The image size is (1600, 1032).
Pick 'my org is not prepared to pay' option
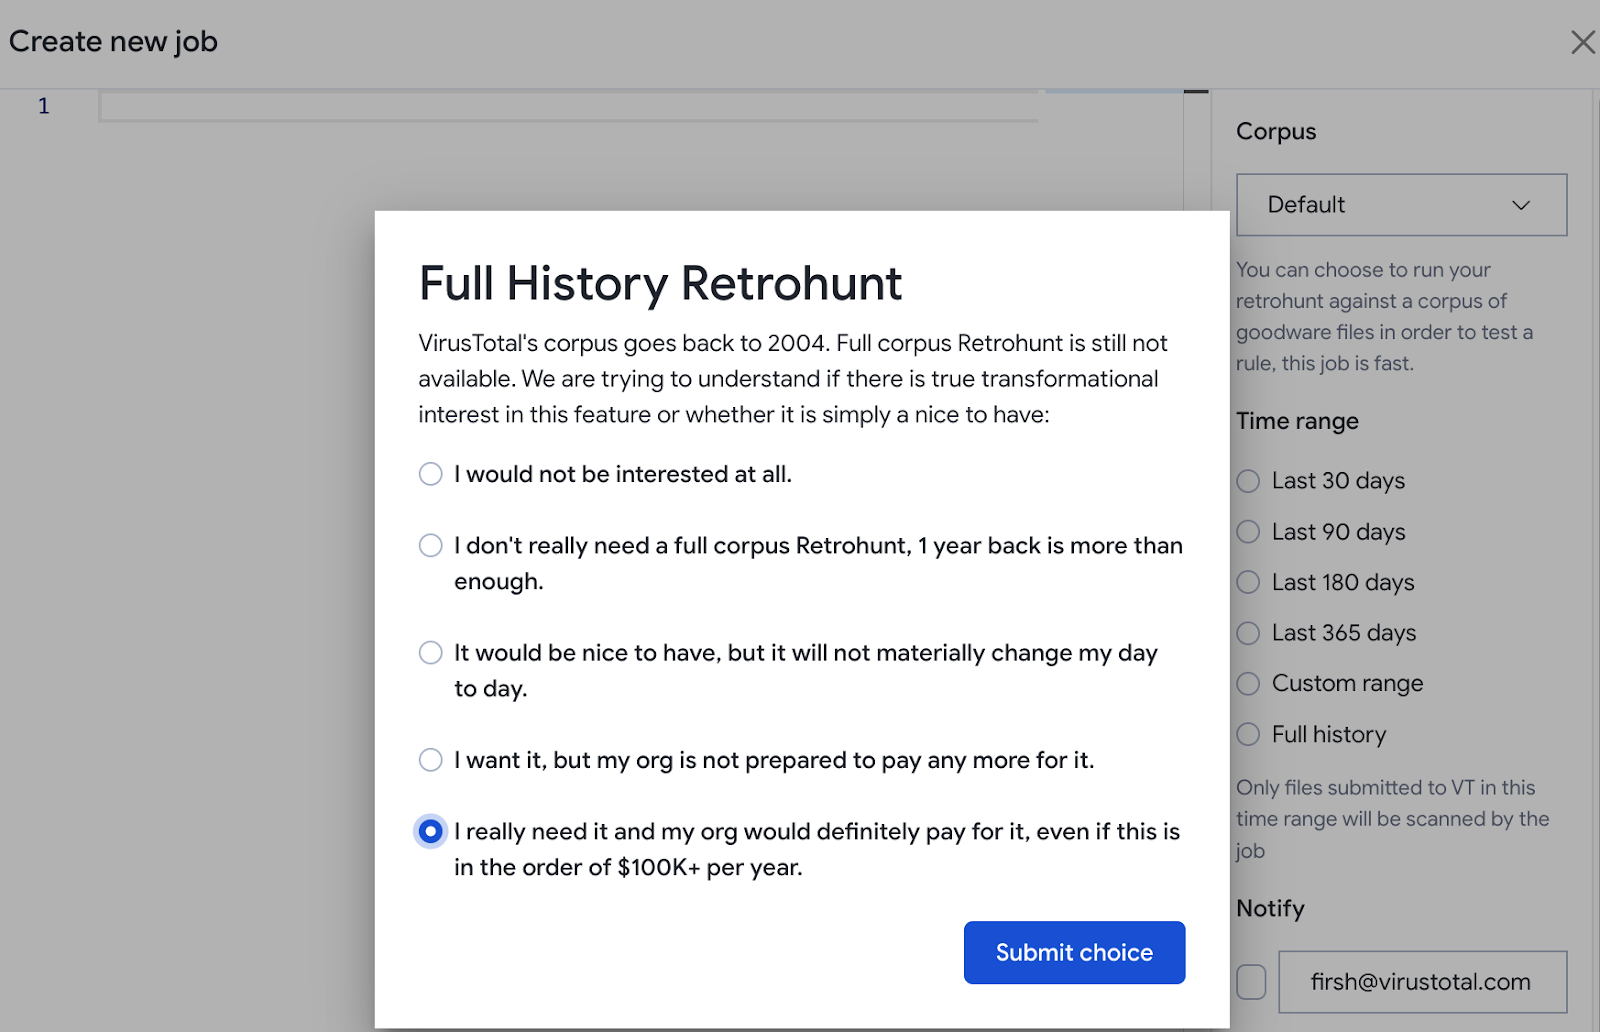pyautogui.click(x=430, y=760)
